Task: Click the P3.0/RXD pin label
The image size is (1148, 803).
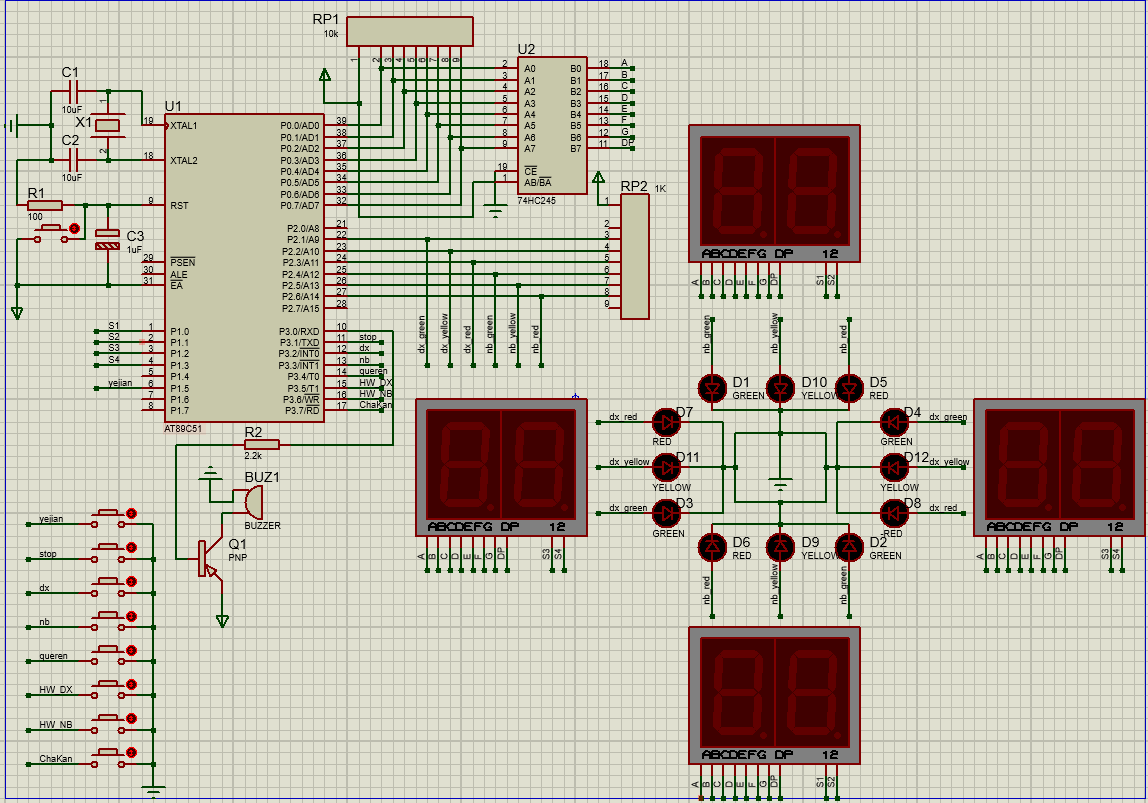Action: pos(299,332)
